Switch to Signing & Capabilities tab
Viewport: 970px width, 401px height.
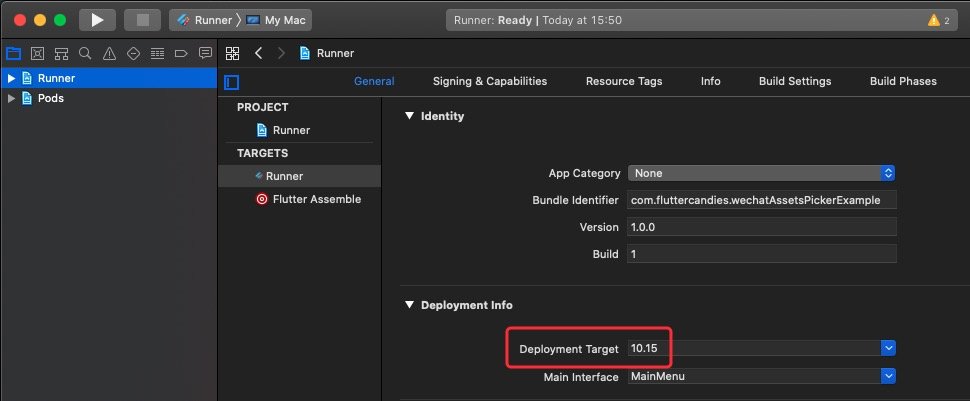click(490, 81)
